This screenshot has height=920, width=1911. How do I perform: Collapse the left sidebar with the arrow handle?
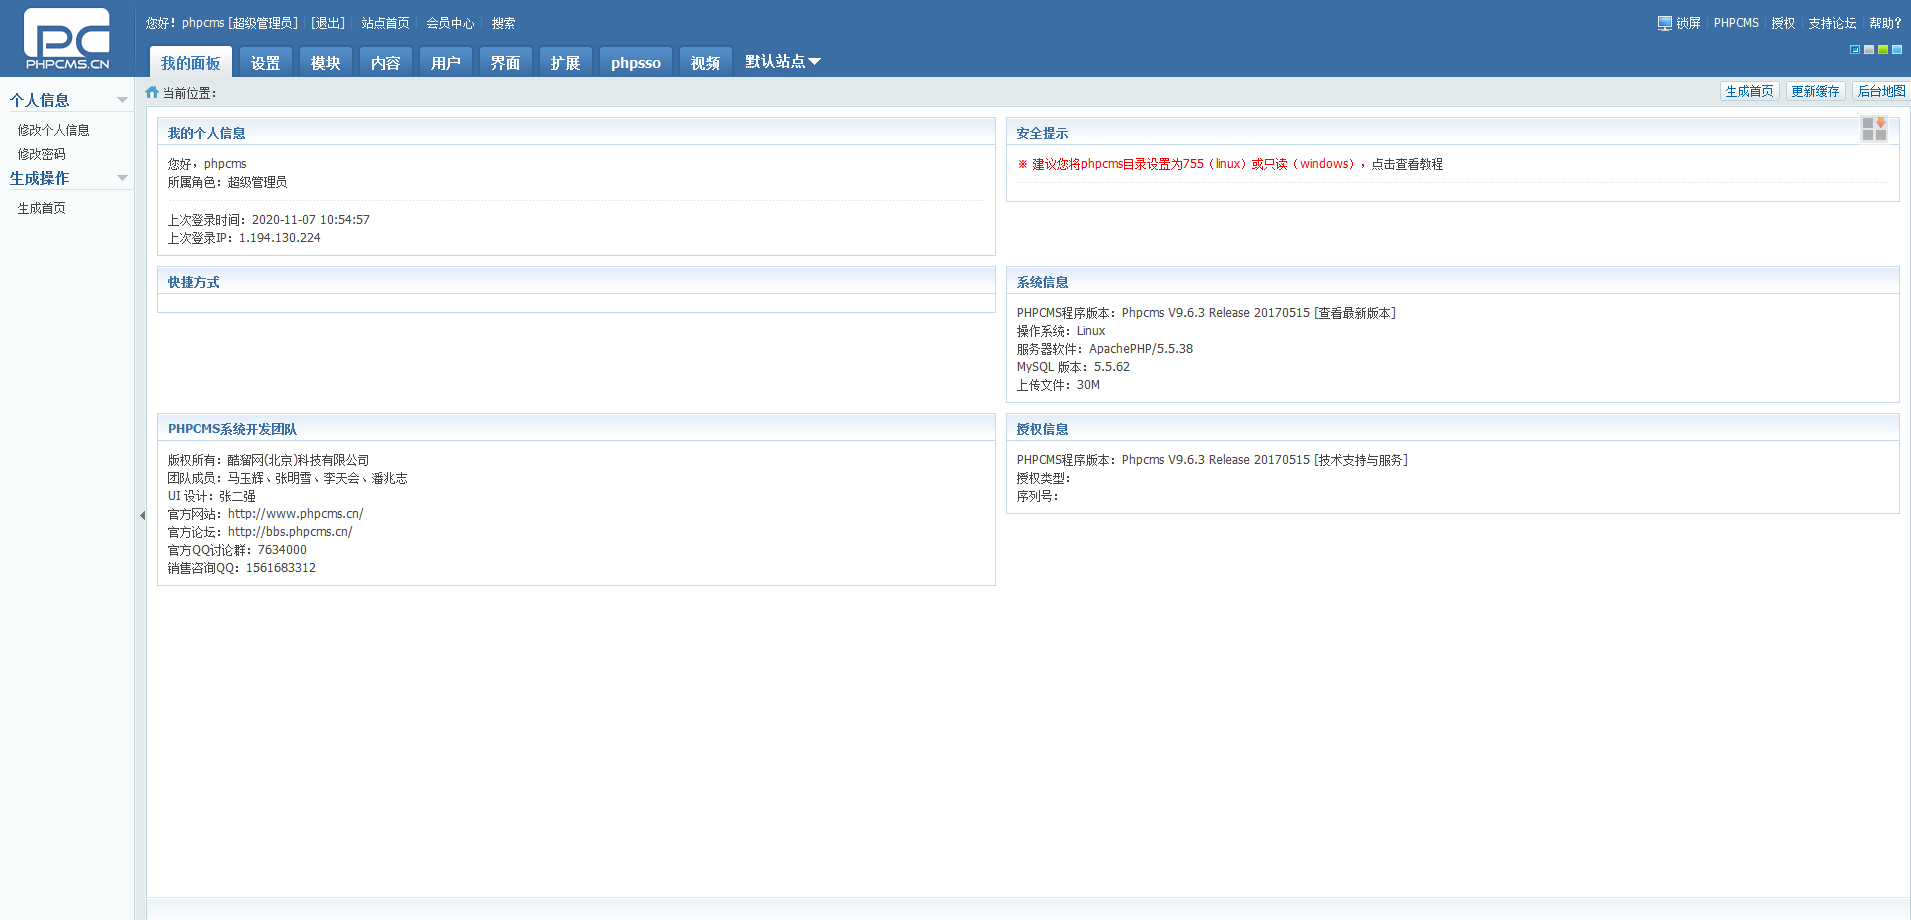tap(142, 516)
